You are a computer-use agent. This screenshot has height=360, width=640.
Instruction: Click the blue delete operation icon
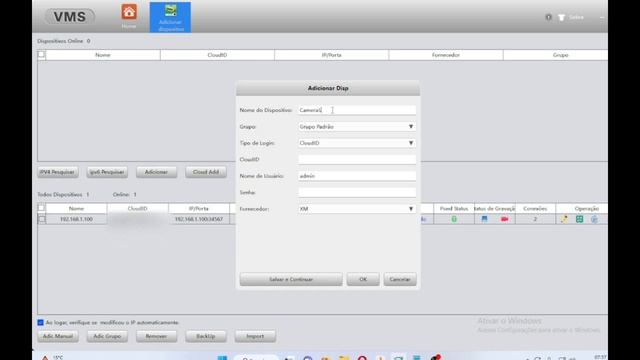click(x=594, y=219)
